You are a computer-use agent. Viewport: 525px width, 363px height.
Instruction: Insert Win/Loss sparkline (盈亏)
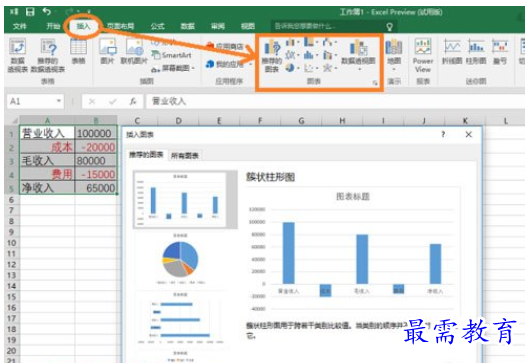click(x=500, y=51)
